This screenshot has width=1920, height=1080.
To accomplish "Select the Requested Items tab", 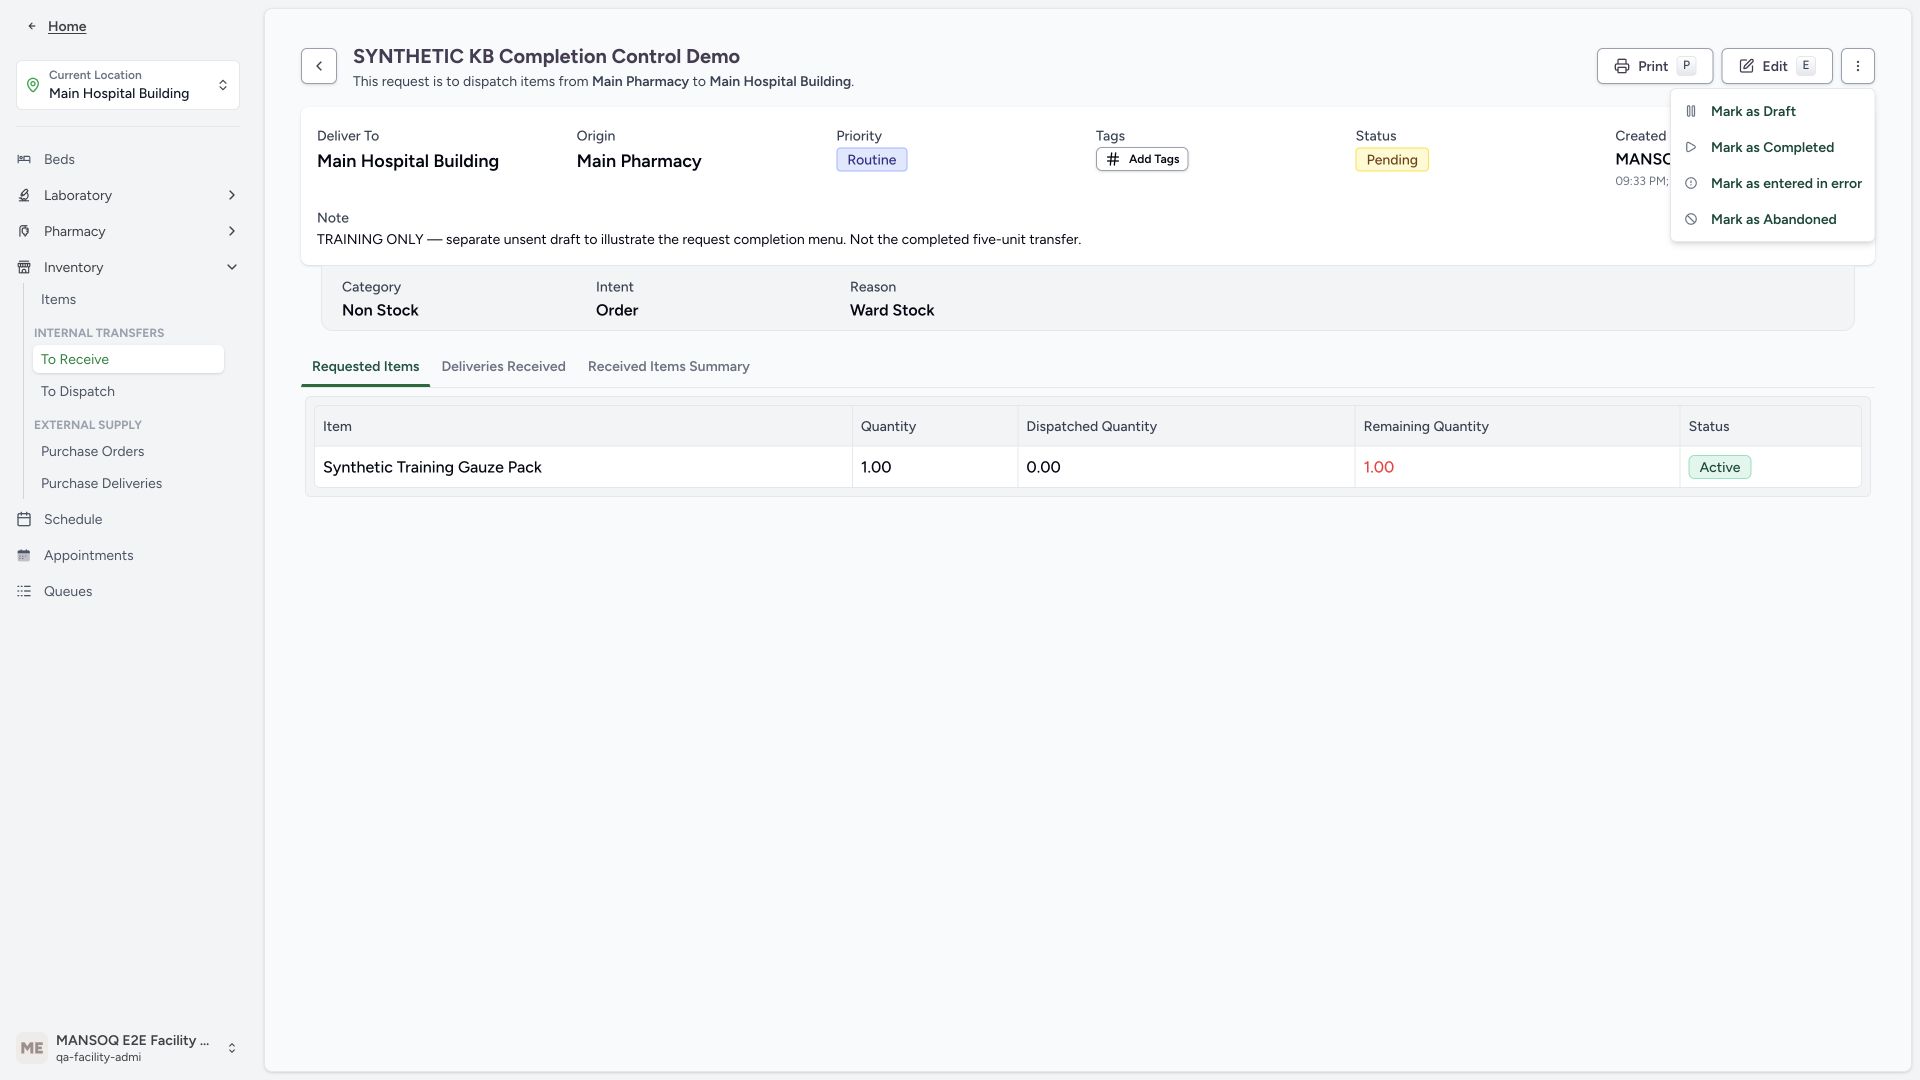I will 365,367.
